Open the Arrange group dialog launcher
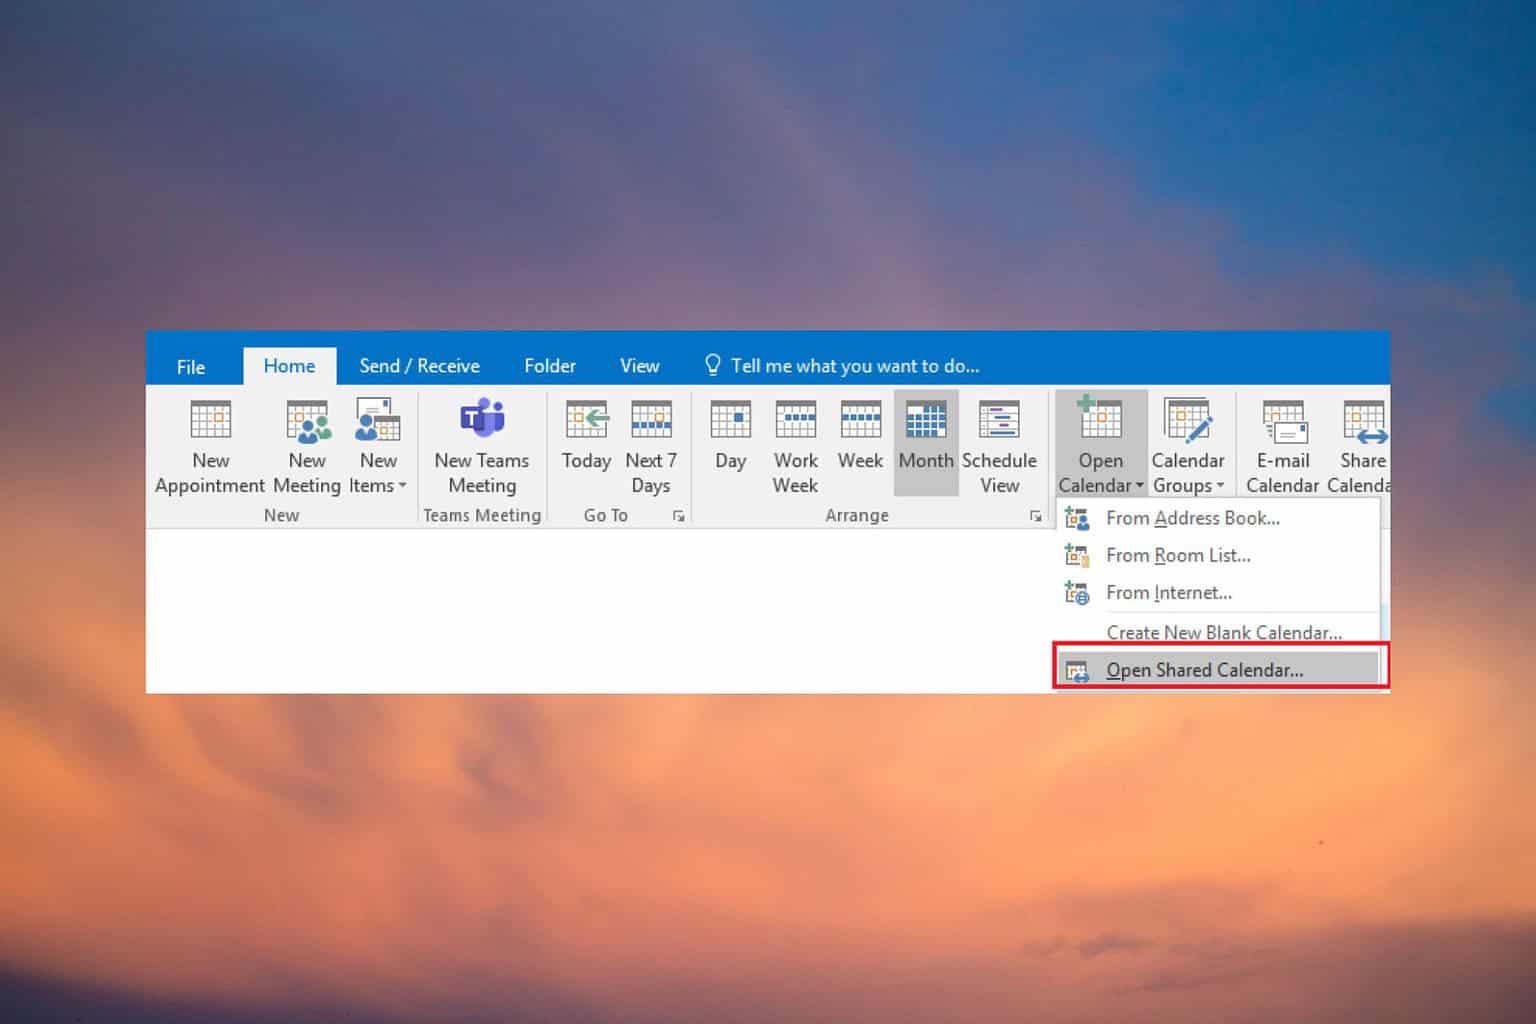Image resolution: width=1536 pixels, height=1024 pixels. pyautogui.click(x=1035, y=516)
